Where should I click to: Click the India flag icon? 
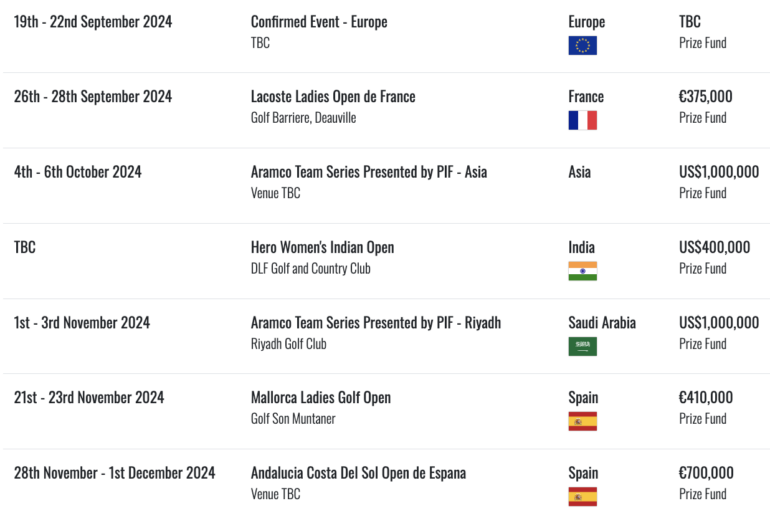tap(582, 271)
